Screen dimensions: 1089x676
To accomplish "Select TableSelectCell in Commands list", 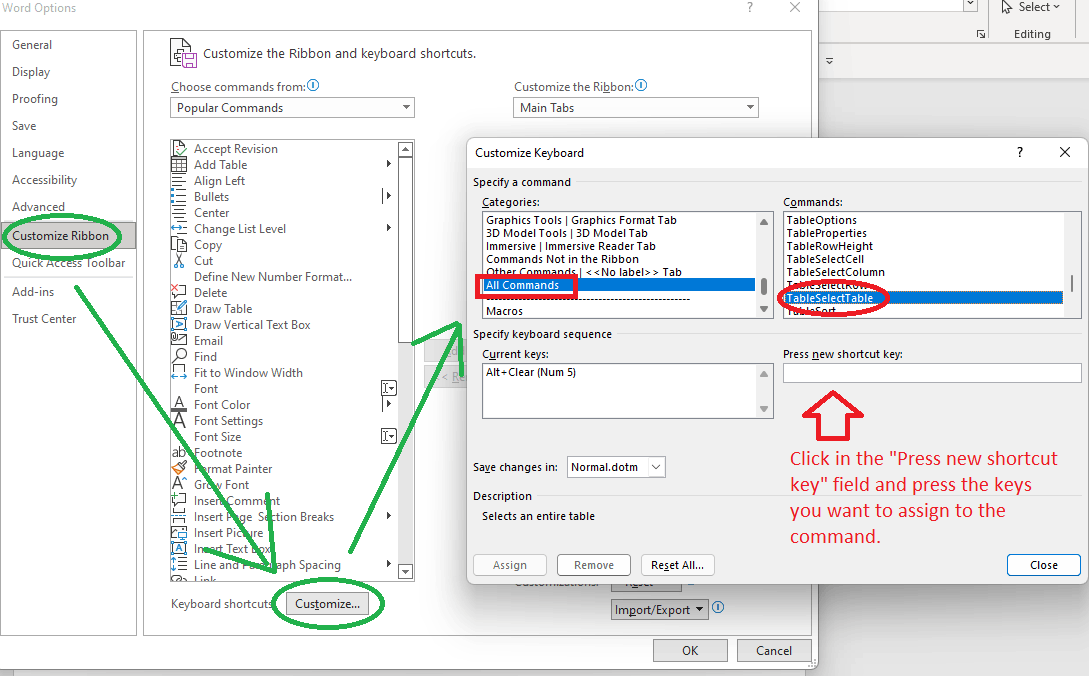I will (825, 259).
